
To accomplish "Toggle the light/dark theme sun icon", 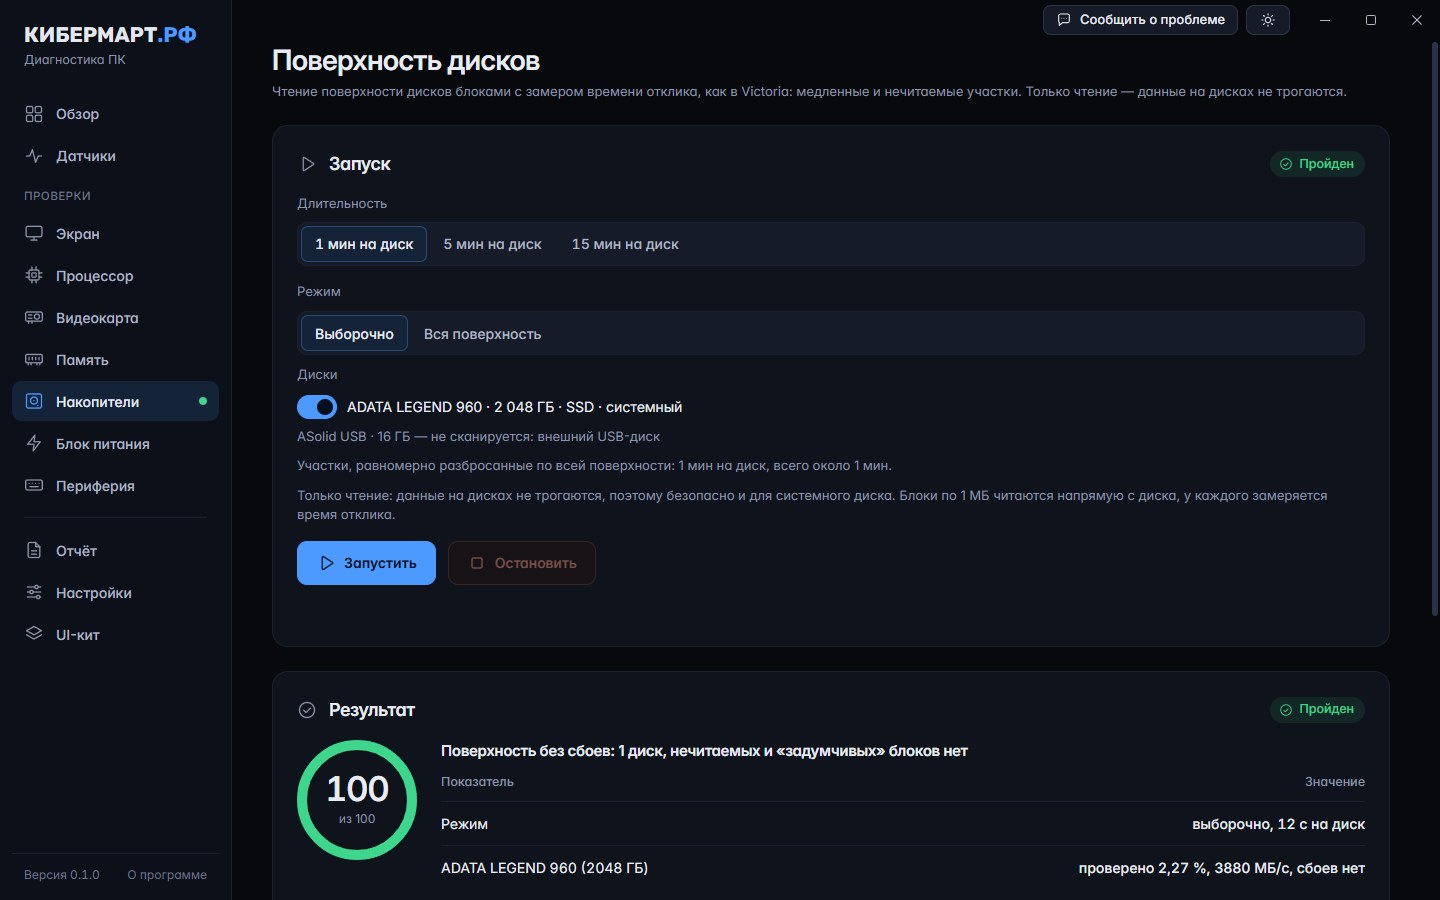I will point(1268,20).
